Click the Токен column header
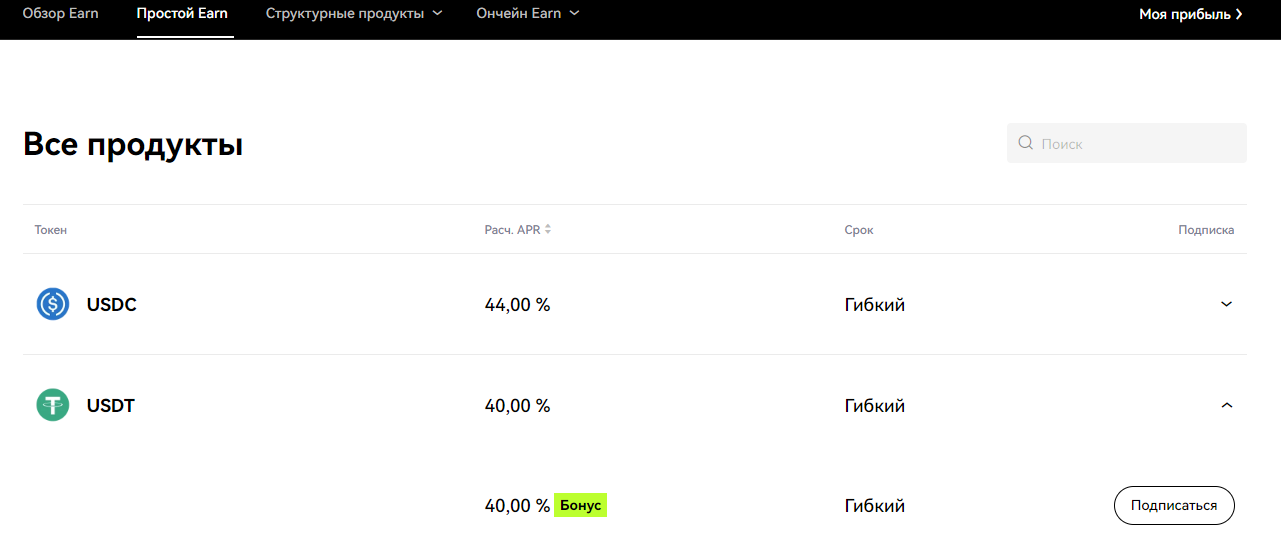This screenshot has width=1281, height=555. (51, 230)
